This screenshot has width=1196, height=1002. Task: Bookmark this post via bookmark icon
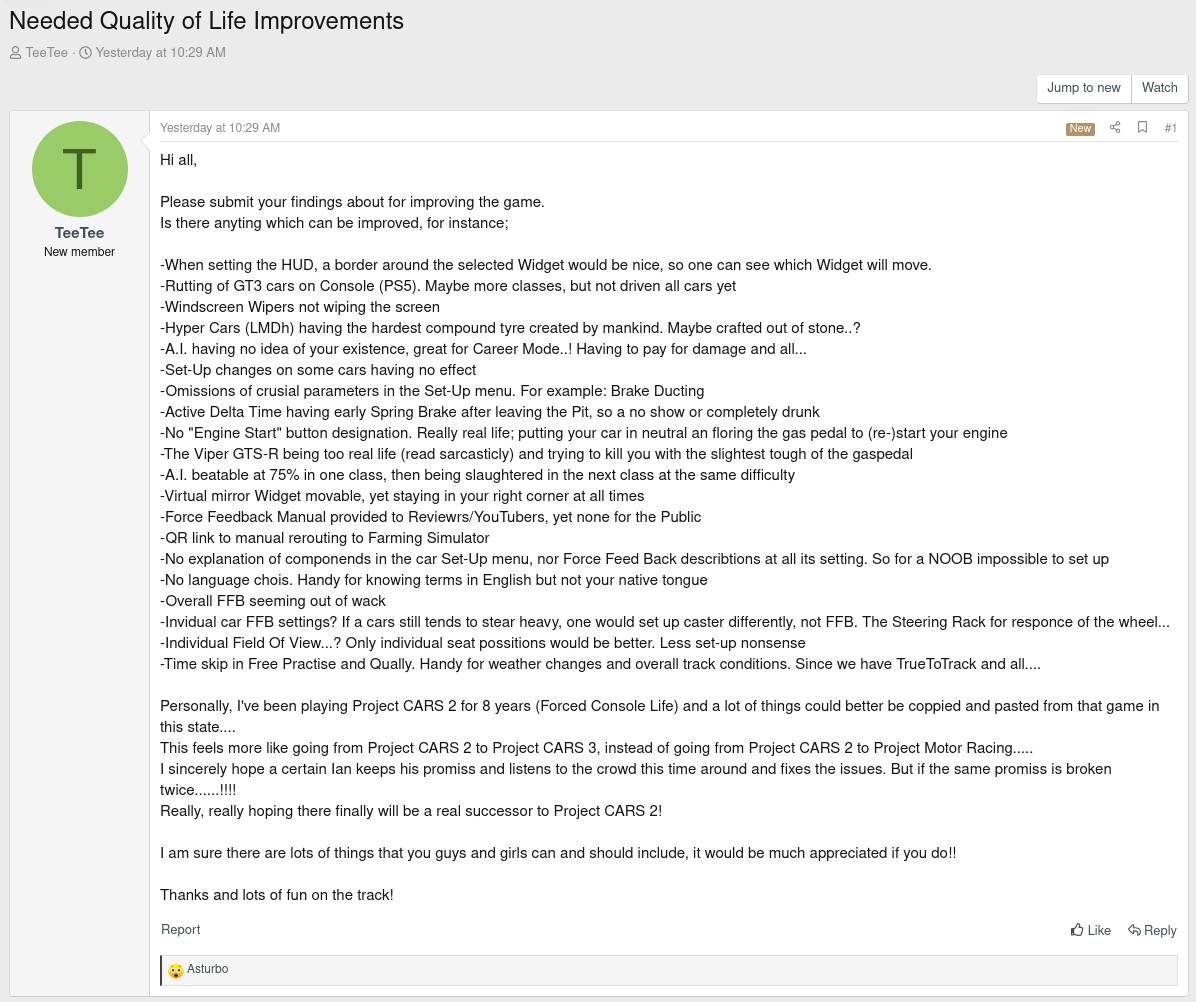(x=1142, y=128)
